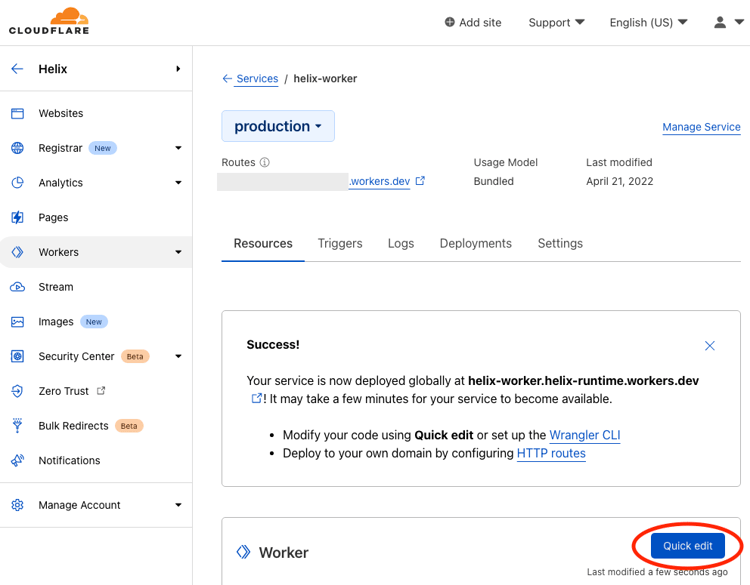This screenshot has width=750, height=585.
Task: Open the English (US) language dropdown
Action: click(648, 22)
